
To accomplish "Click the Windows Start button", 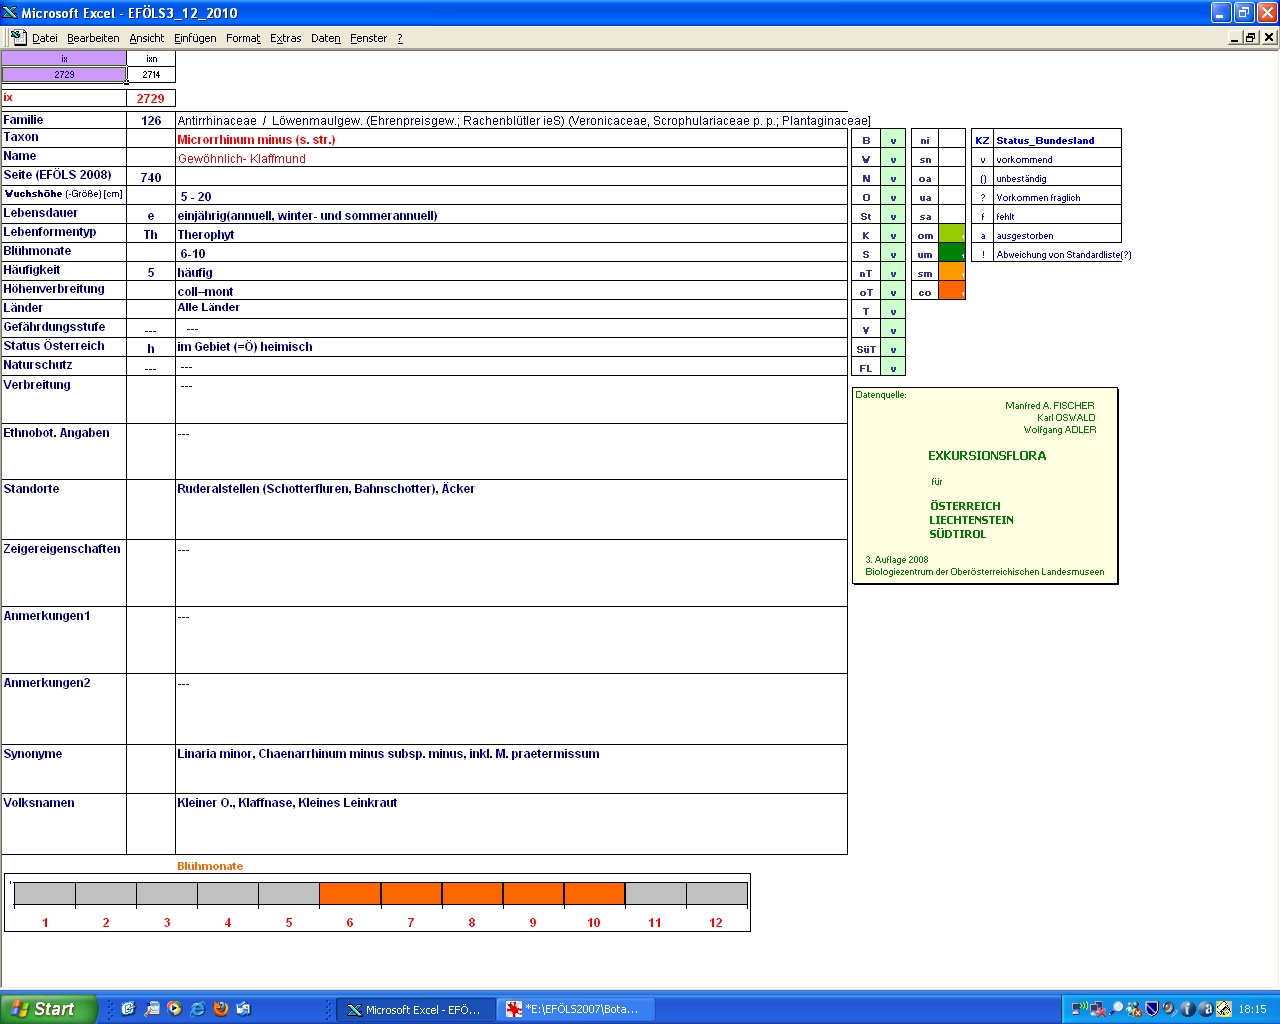I will click(x=49, y=1009).
